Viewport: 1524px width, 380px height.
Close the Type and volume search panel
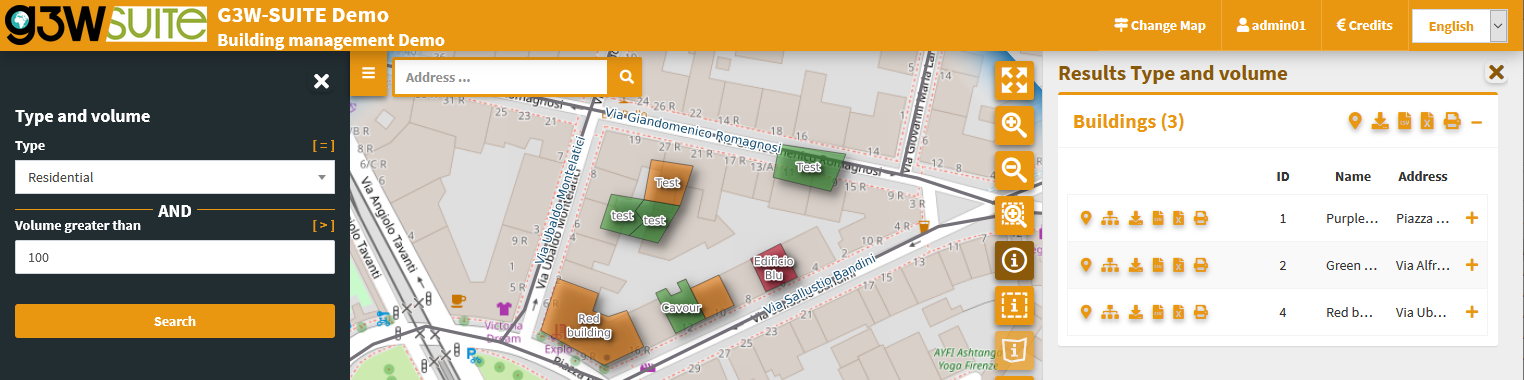321,81
